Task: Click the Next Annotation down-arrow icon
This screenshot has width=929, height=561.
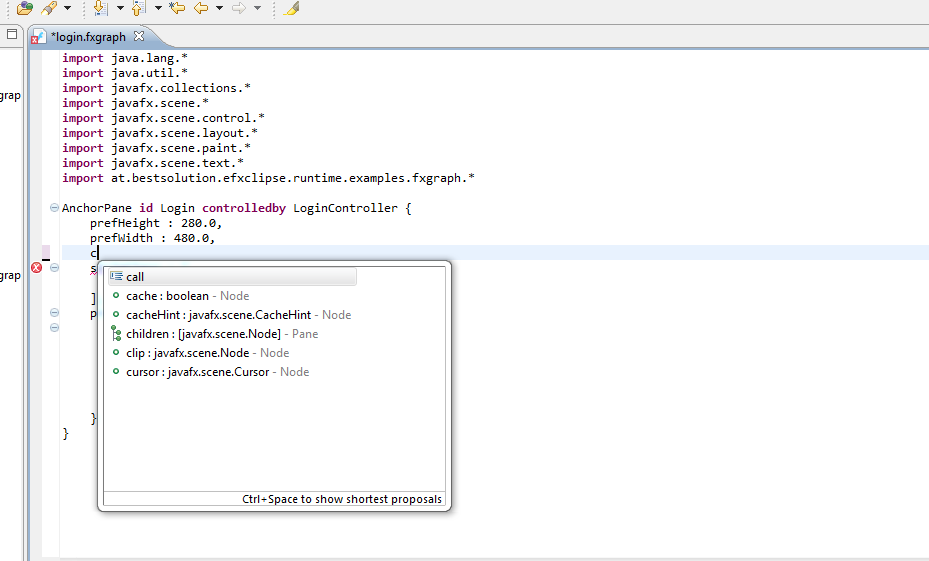Action: (x=101, y=8)
